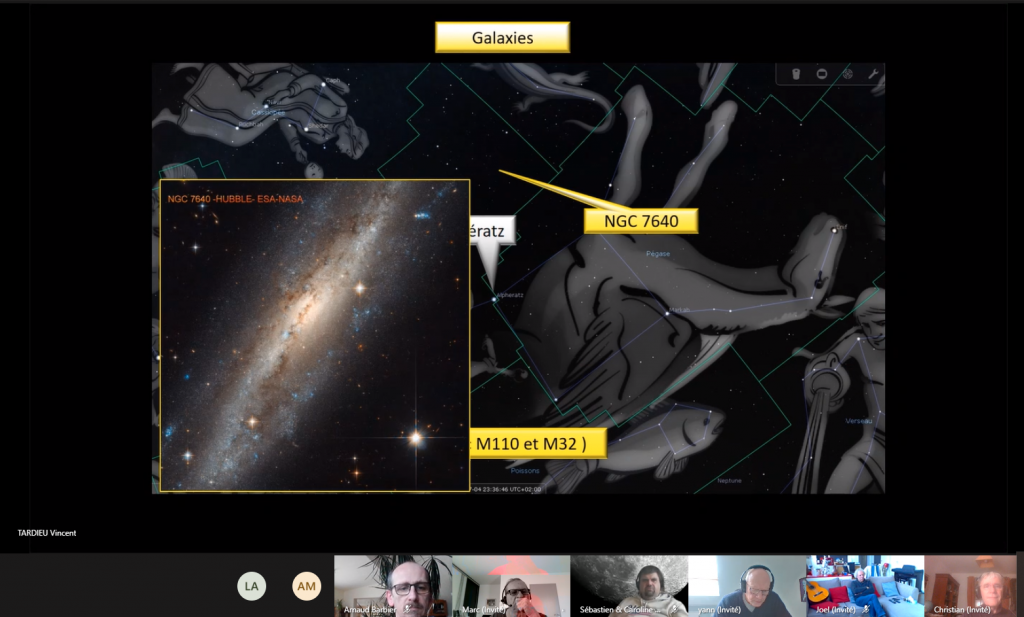Screen dimensions: 1024x617
Task: Open Sébastien & Caroline video tile
Action: [629, 586]
